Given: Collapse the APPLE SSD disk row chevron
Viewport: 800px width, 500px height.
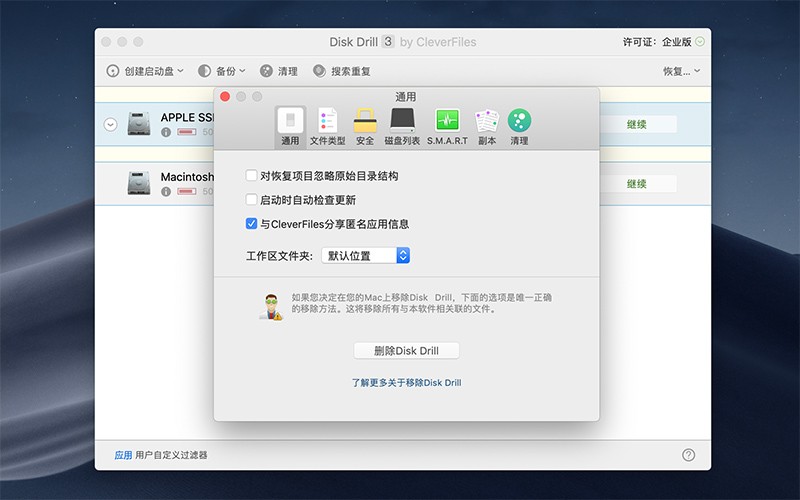Looking at the screenshot, I should 110,124.
